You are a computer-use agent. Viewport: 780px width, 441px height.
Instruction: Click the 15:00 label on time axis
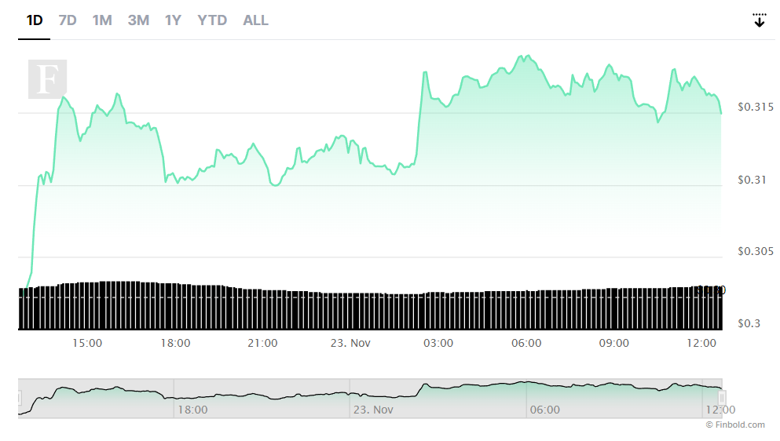point(88,343)
